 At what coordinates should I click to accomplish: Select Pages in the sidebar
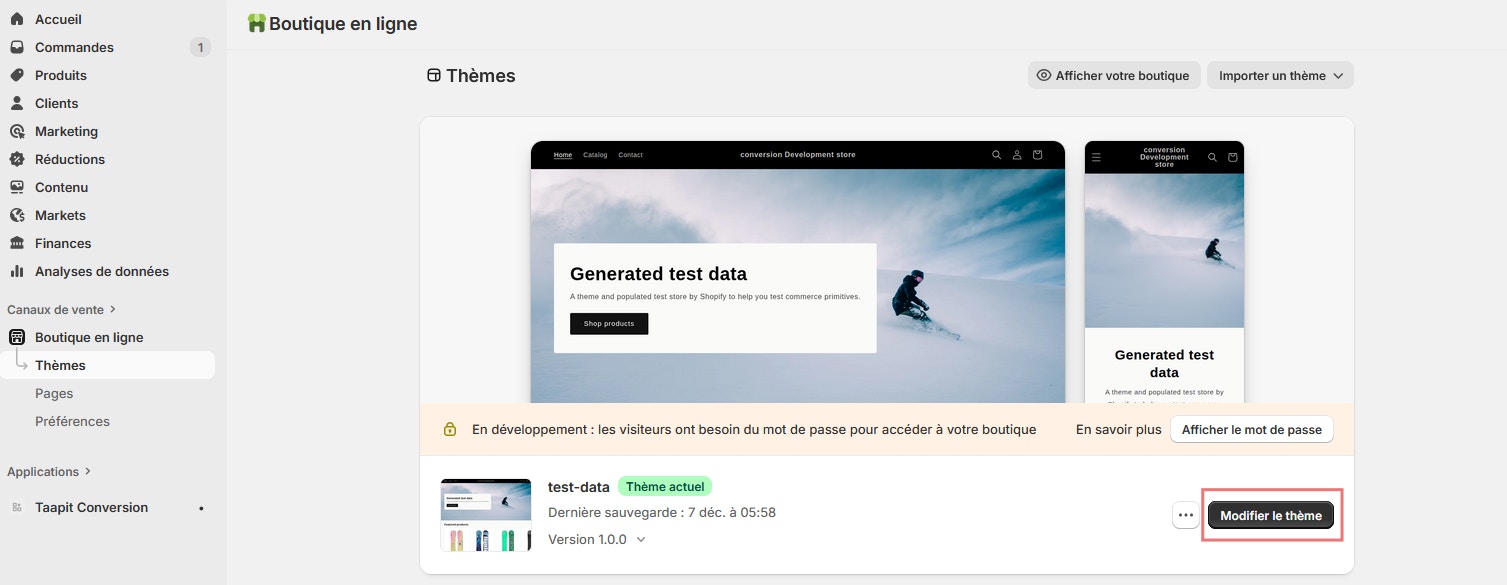click(54, 393)
